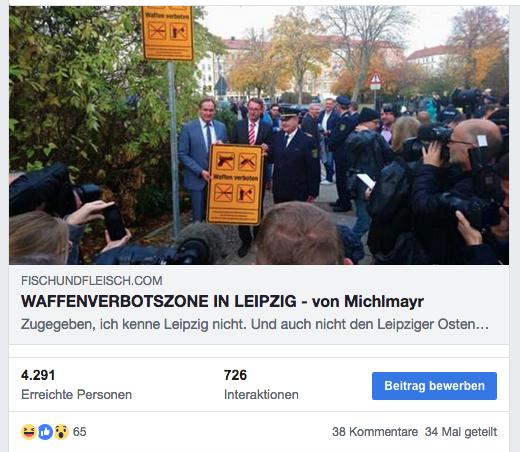Click the Wow surprised reaction emoji
Viewport: 520px width, 452px height.
61,432
